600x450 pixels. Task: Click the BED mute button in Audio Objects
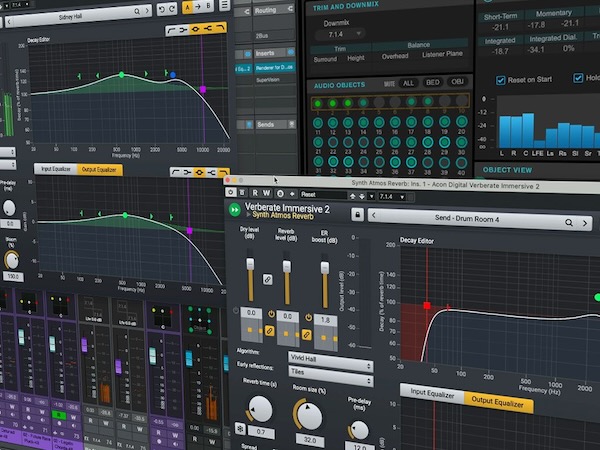click(x=433, y=82)
